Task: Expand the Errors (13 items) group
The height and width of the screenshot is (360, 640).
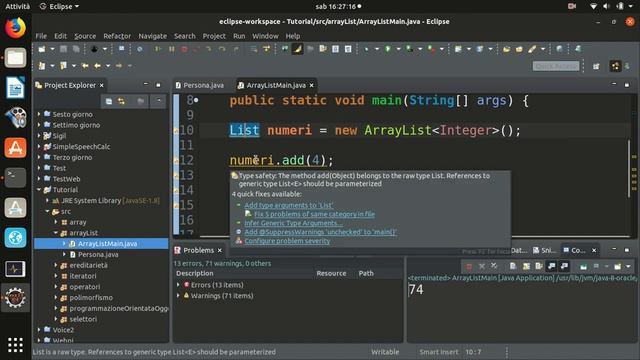Action: point(178,285)
